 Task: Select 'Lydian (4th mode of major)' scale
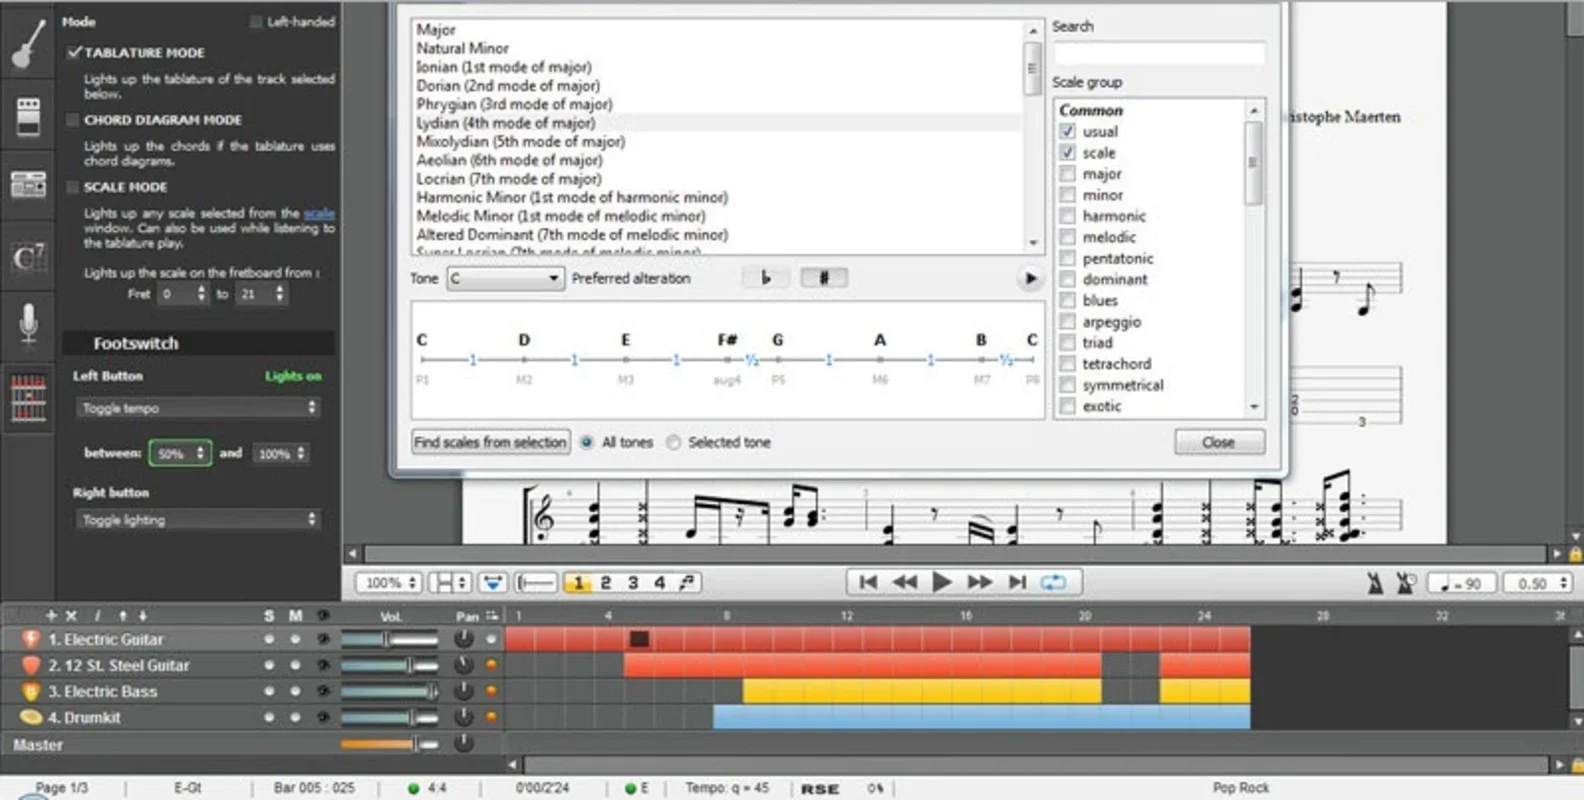point(505,123)
